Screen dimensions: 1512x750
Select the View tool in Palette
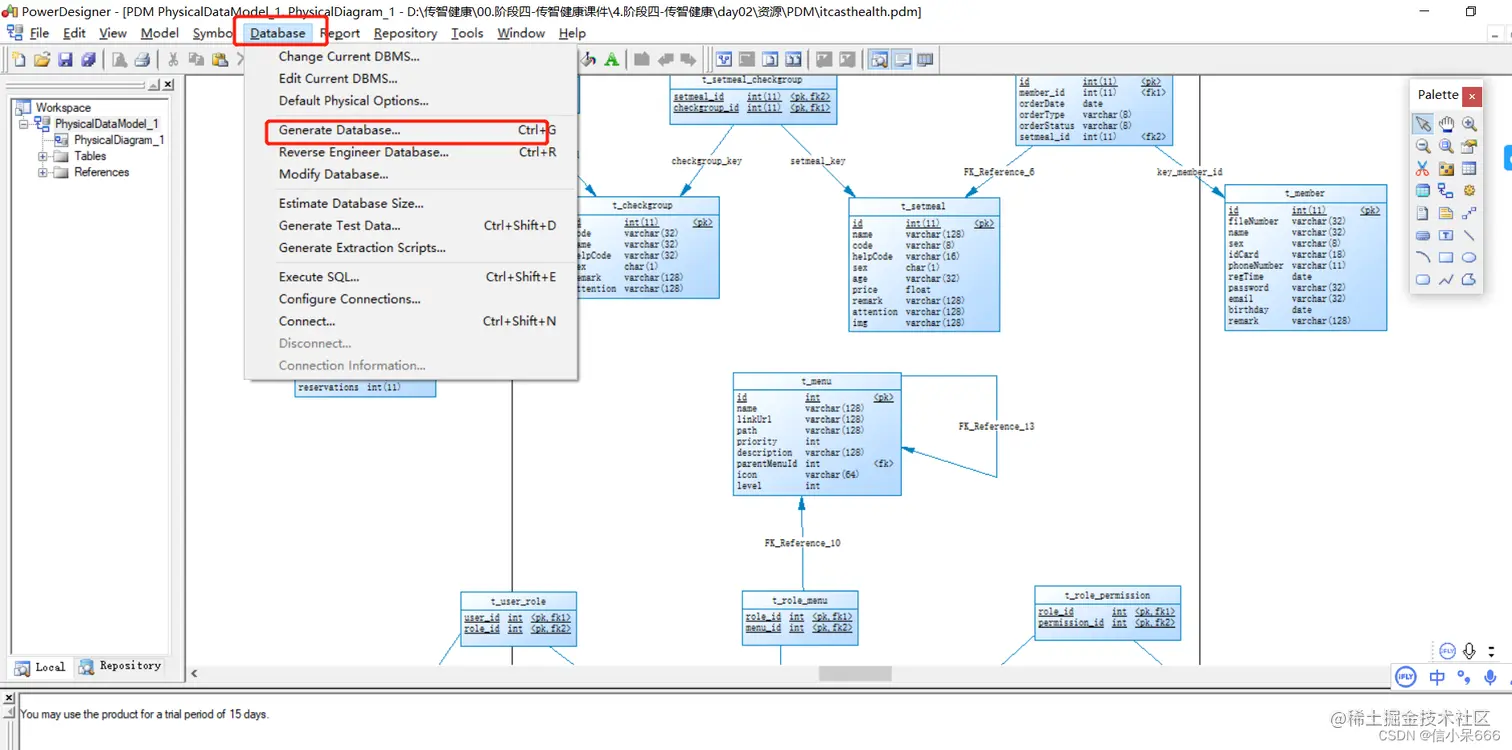click(1422, 190)
